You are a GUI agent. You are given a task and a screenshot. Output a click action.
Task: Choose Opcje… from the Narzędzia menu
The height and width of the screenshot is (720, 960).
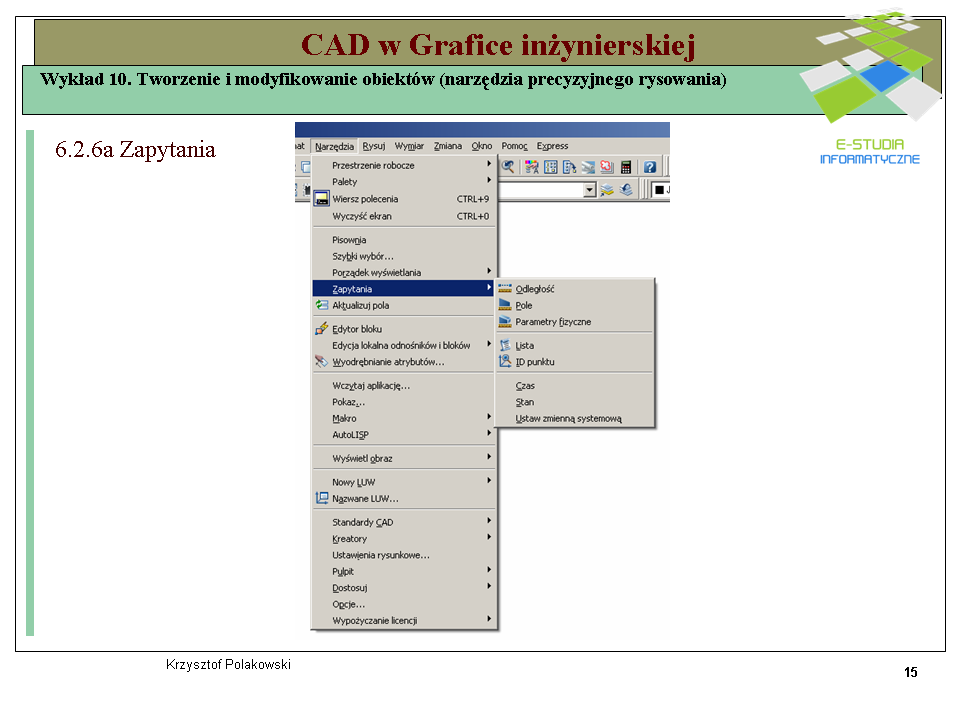(x=348, y=604)
